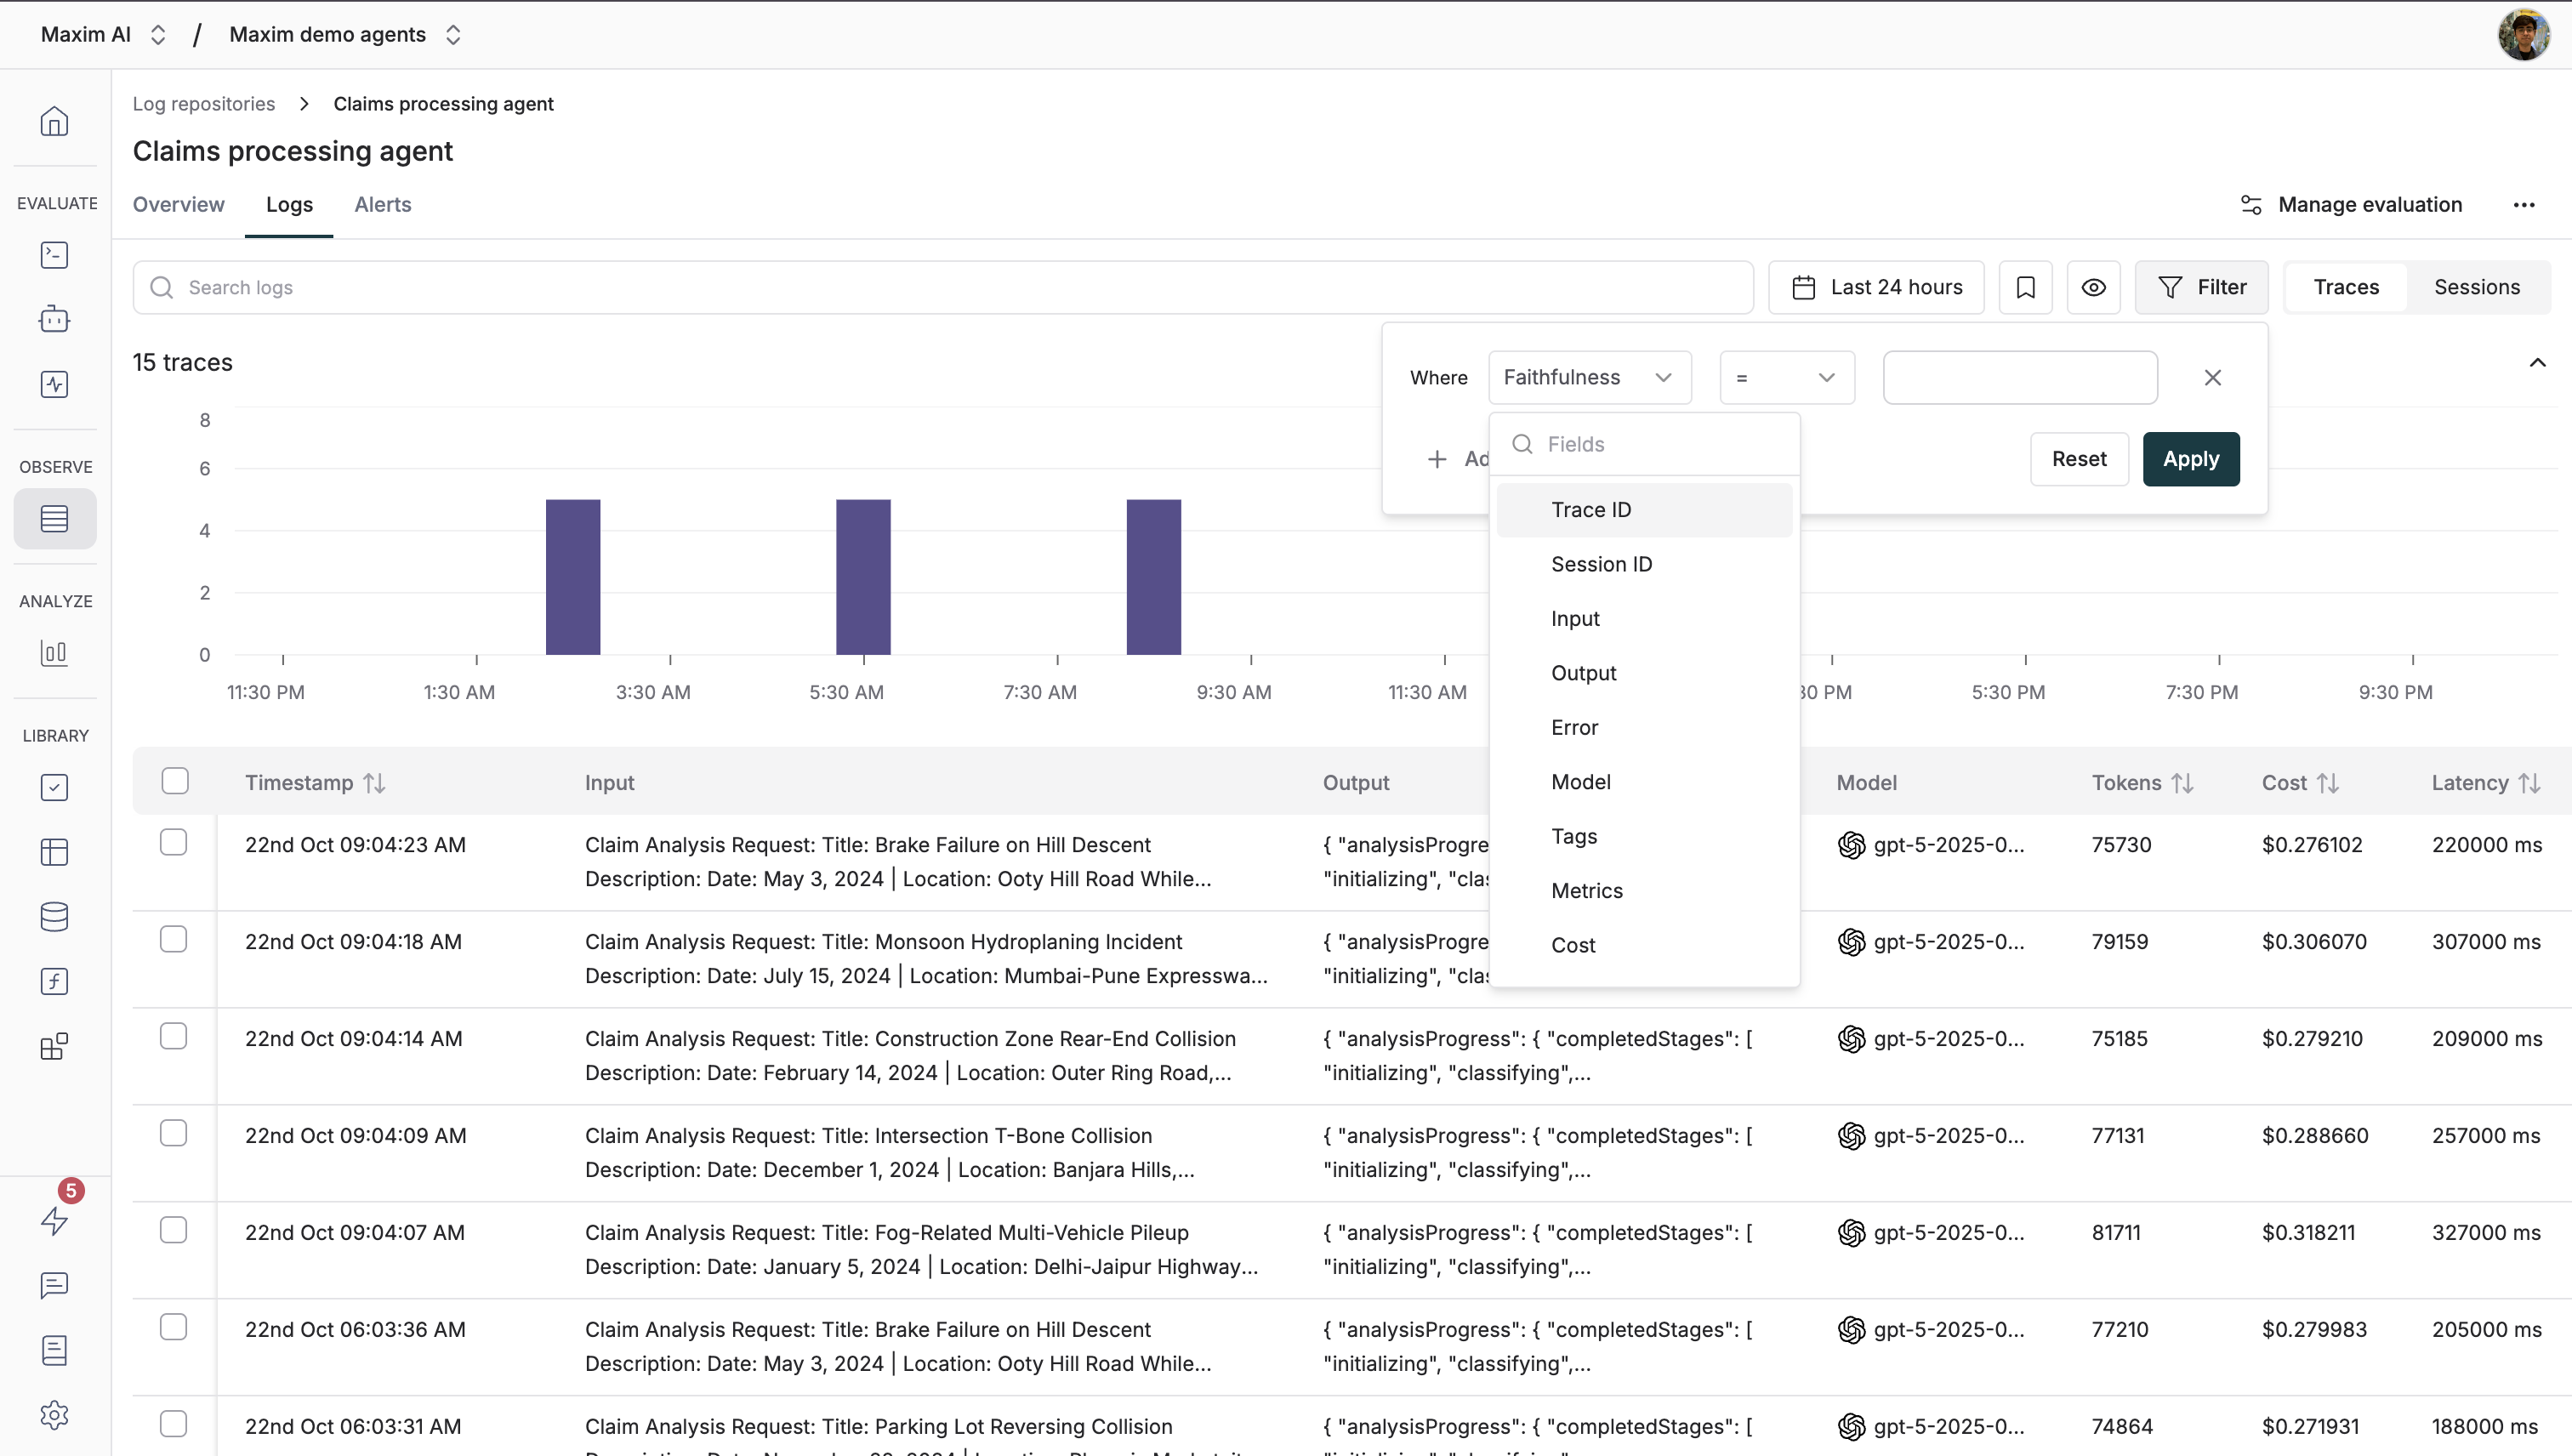Select the 09:04:23 AM trace checkbox
The image size is (2572, 1456).
pyautogui.click(x=173, y=843)
